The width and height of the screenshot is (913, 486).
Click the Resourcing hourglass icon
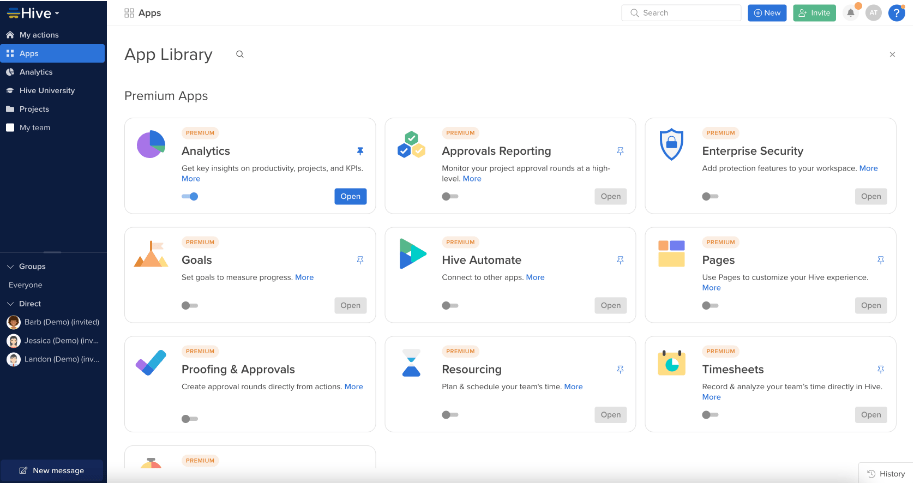click(412, 363)
